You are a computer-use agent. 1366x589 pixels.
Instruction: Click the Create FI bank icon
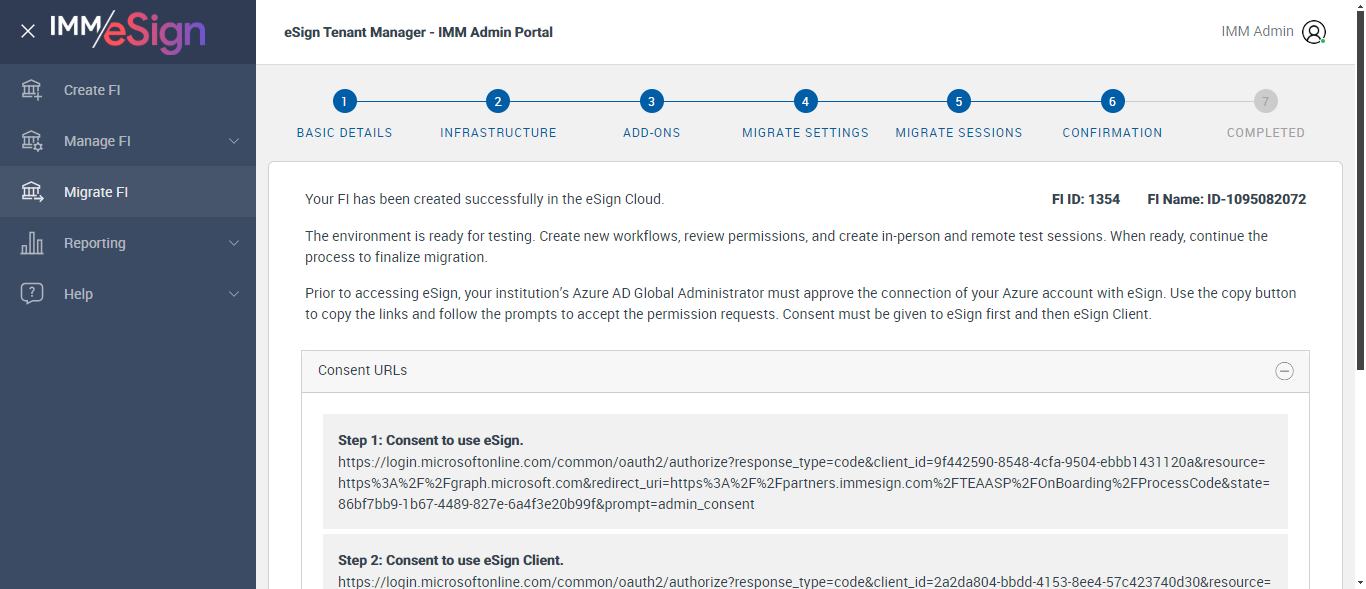click(32, 90)
